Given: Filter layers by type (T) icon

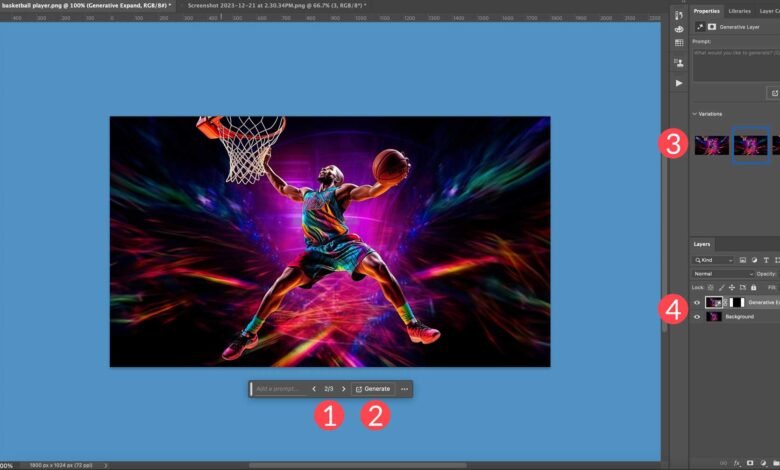Looking at the screenshot, I should pyautogui.click(x=766, y=260).
